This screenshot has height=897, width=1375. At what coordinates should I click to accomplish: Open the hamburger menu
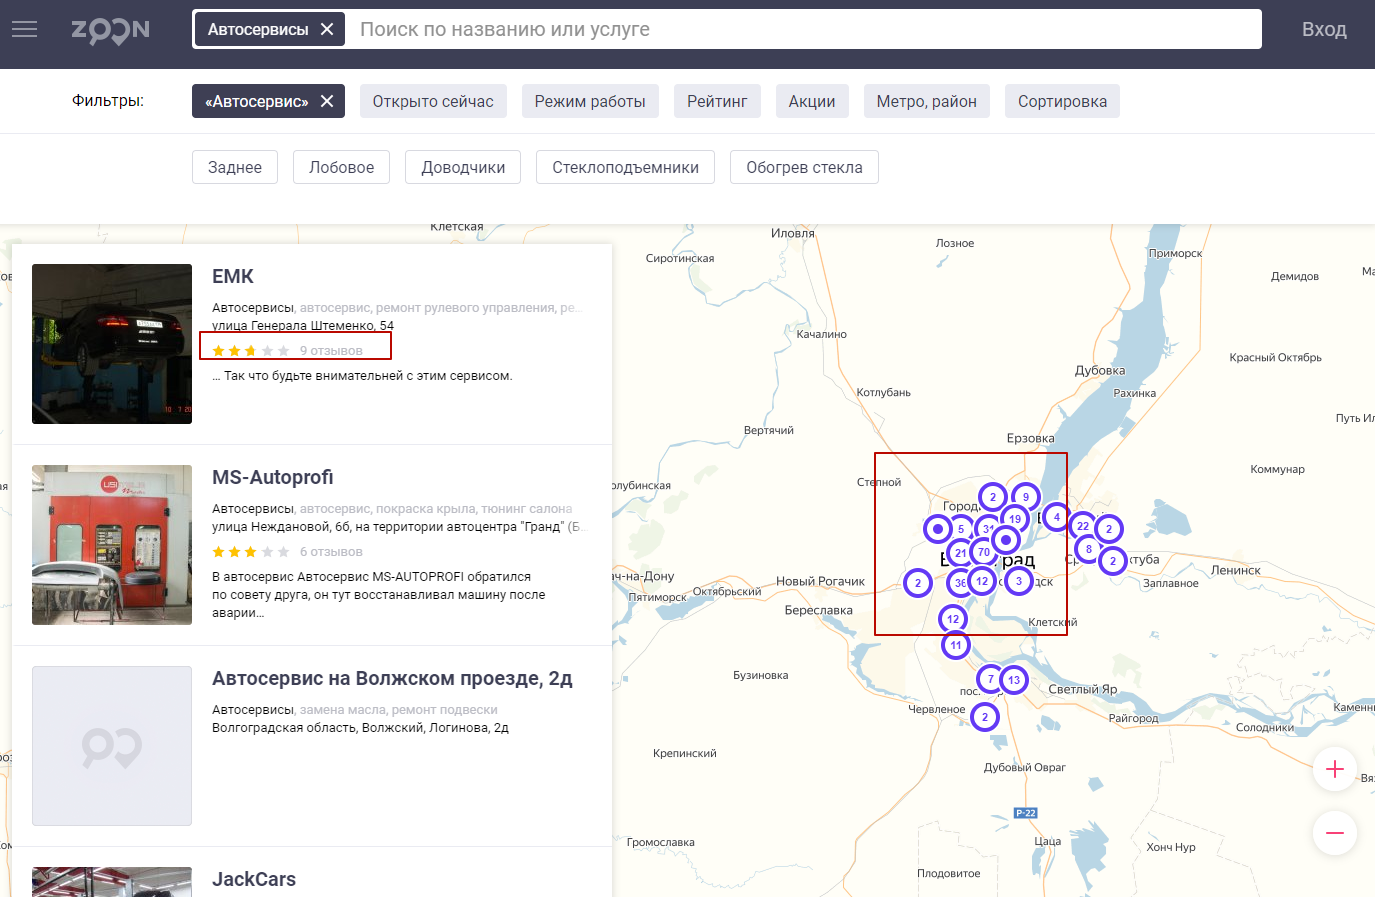pos(24,28)
